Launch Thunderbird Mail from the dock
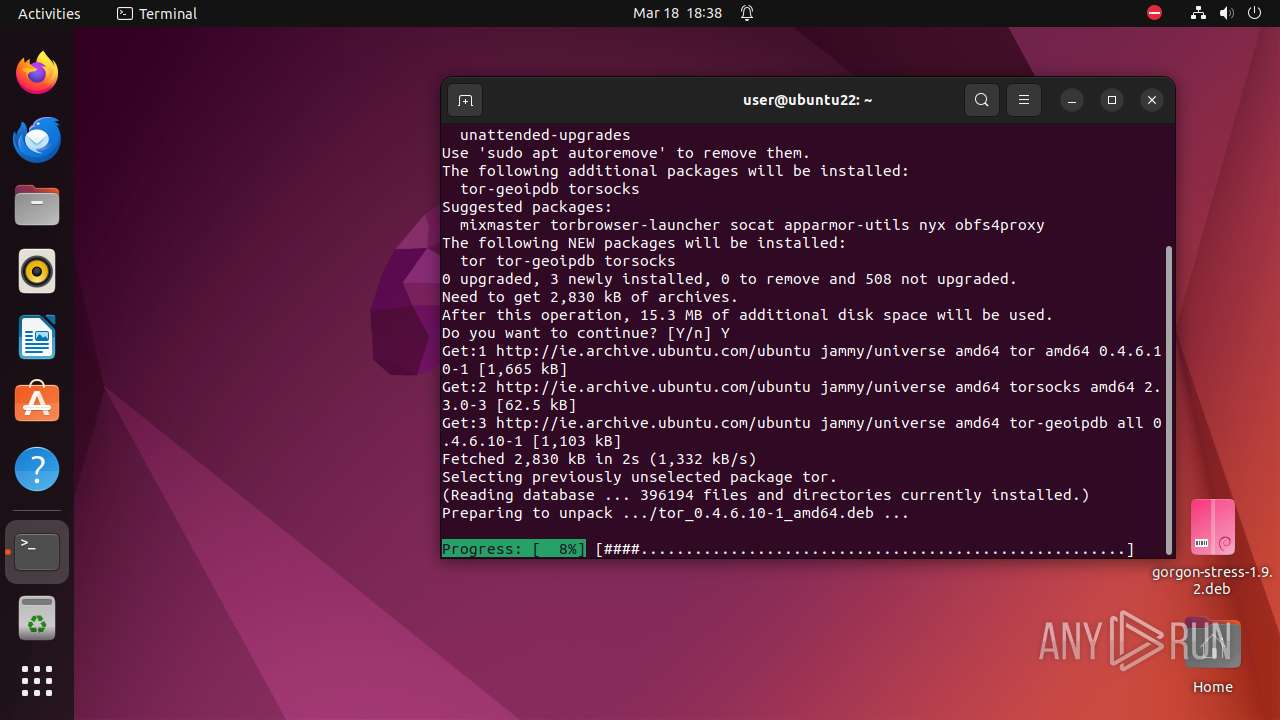The width and height of the screenshot is (1280, 720). click(x=37, y=139)
